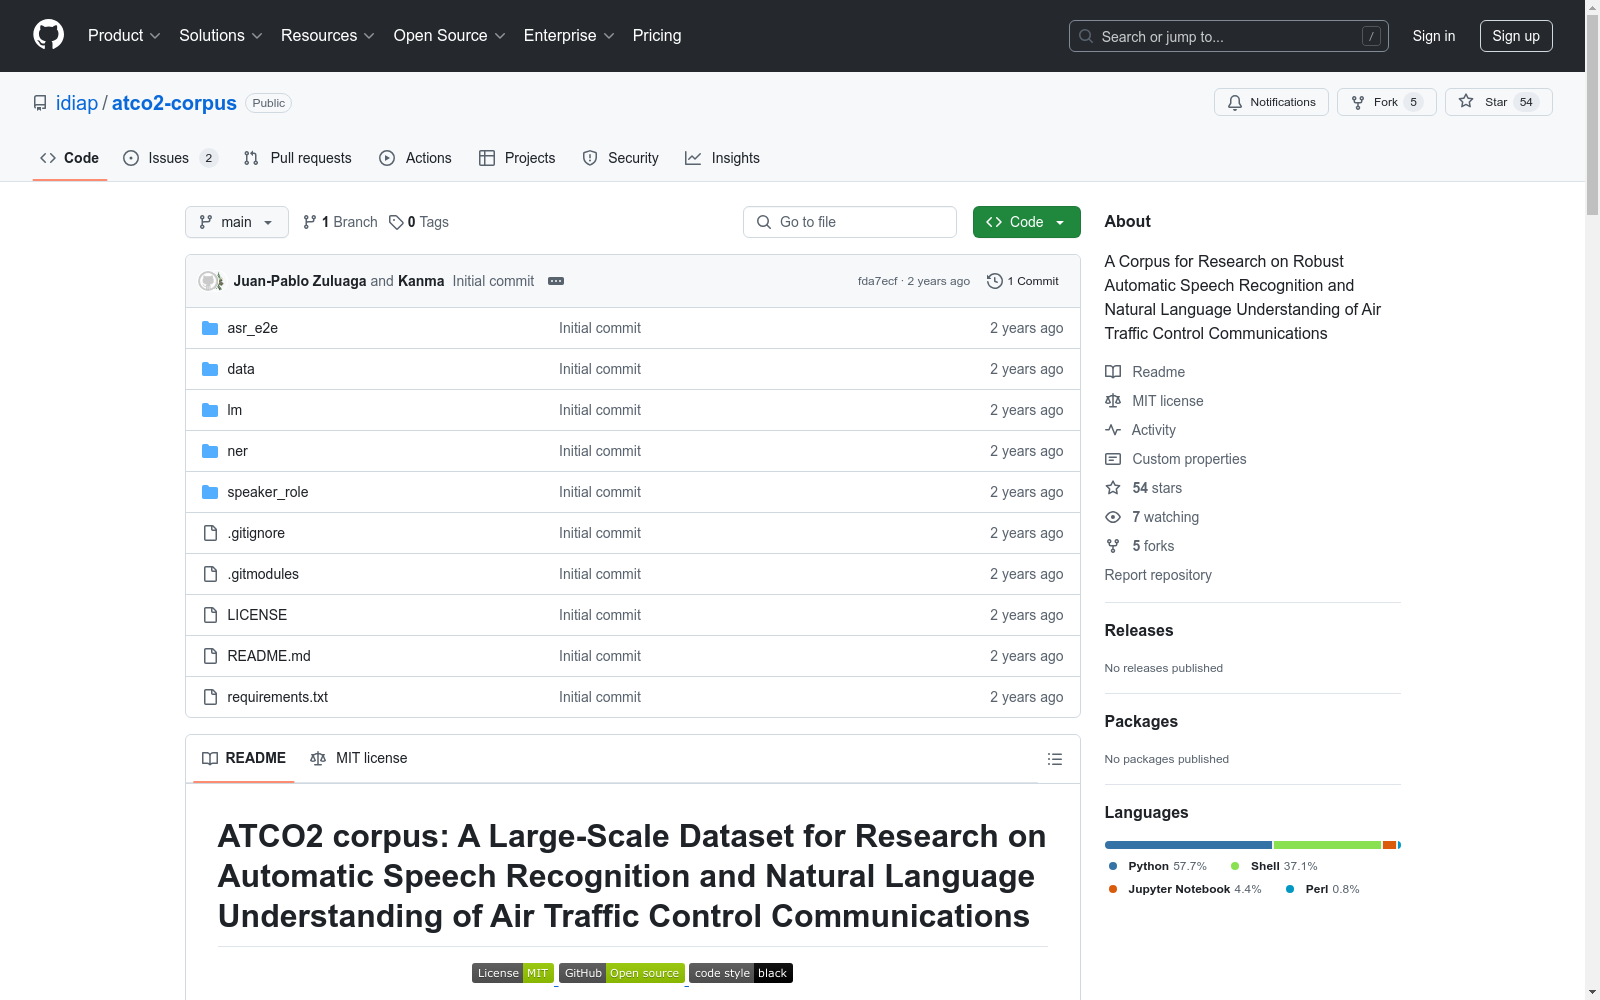This screenshot has height=1000, width=1600.
Task: Switch to the Issues tab
Action: tap(170, 158)
